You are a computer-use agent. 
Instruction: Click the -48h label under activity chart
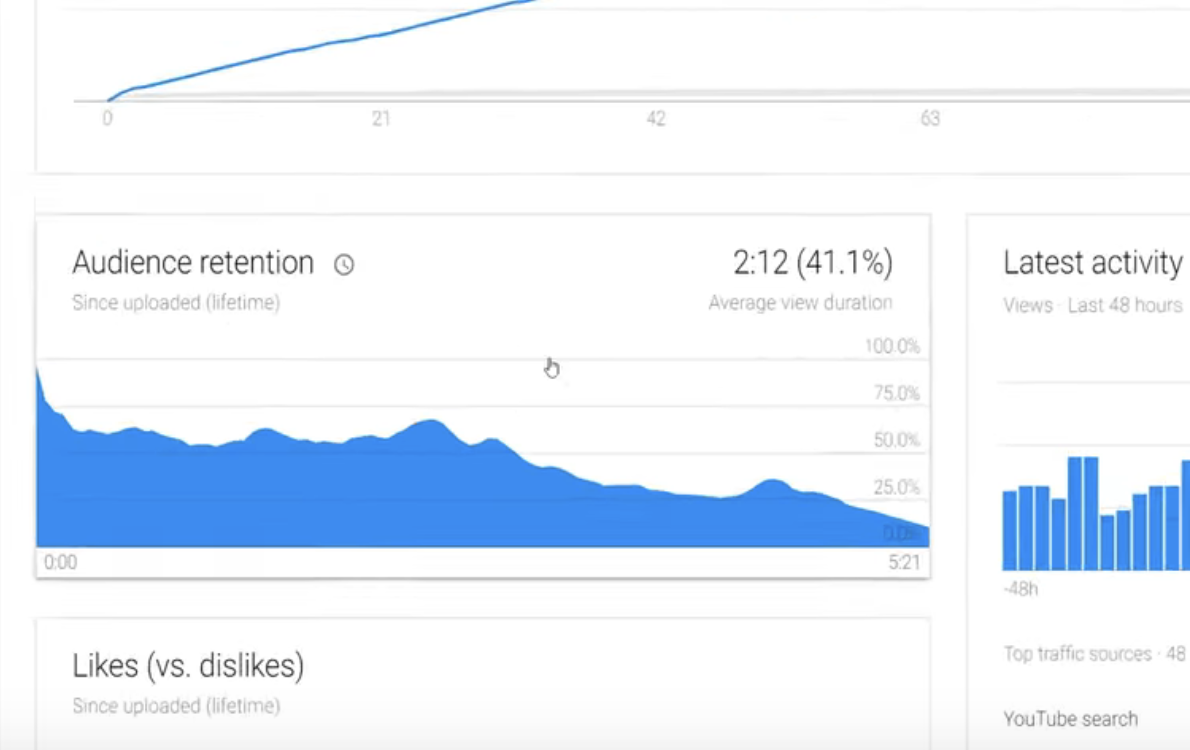(1021, 589)
